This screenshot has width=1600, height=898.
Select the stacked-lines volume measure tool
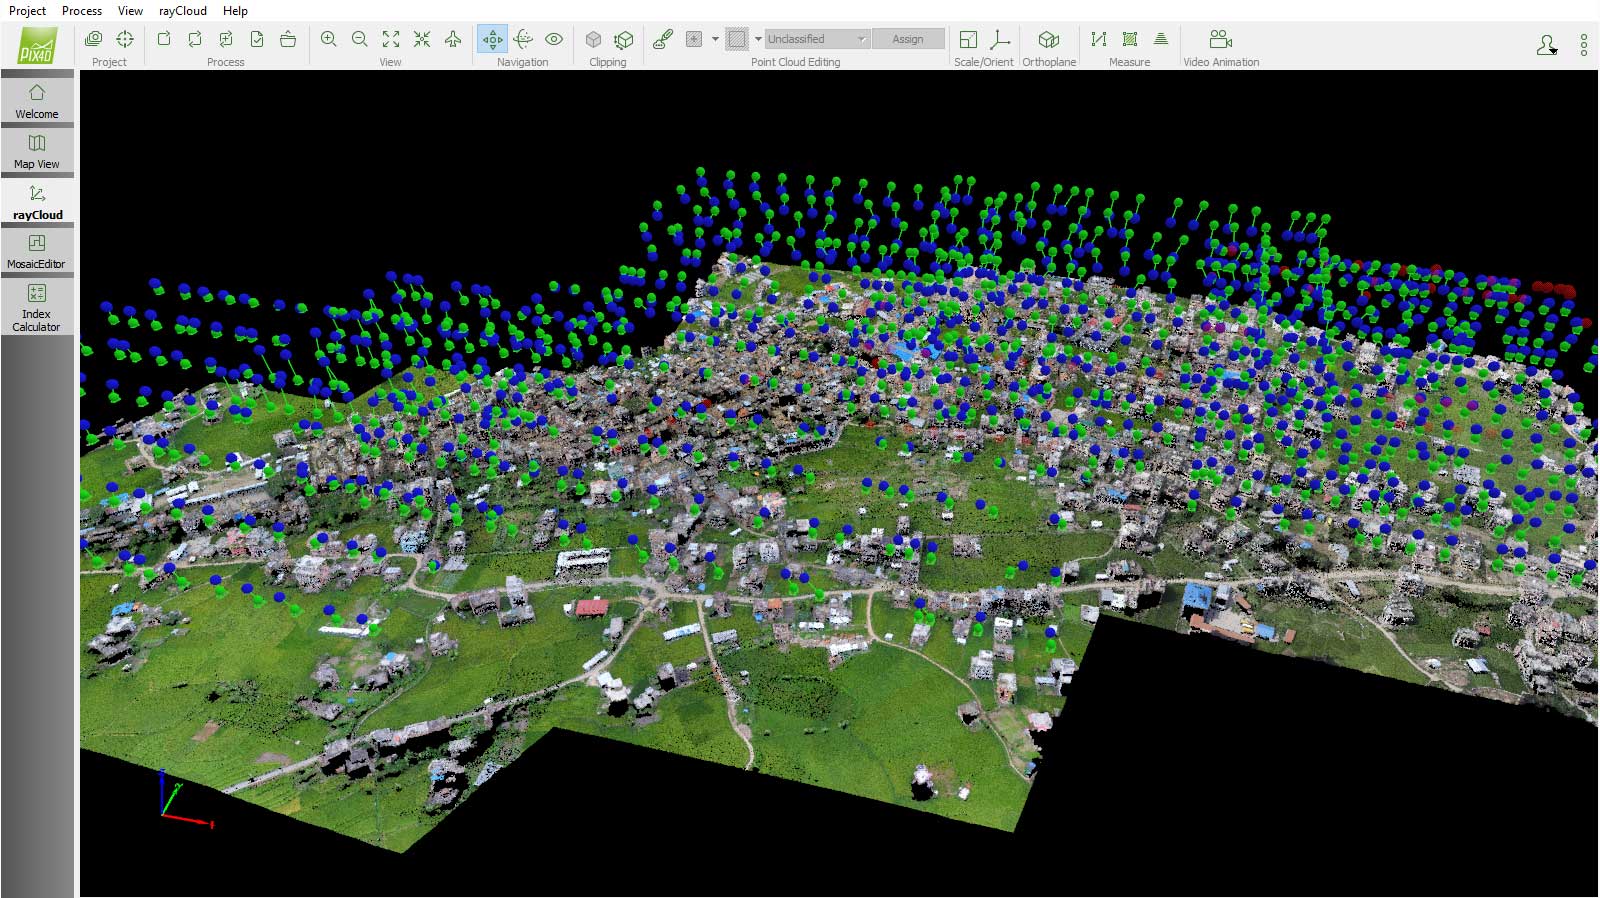pyautogui.click(x=1161, y=39)
